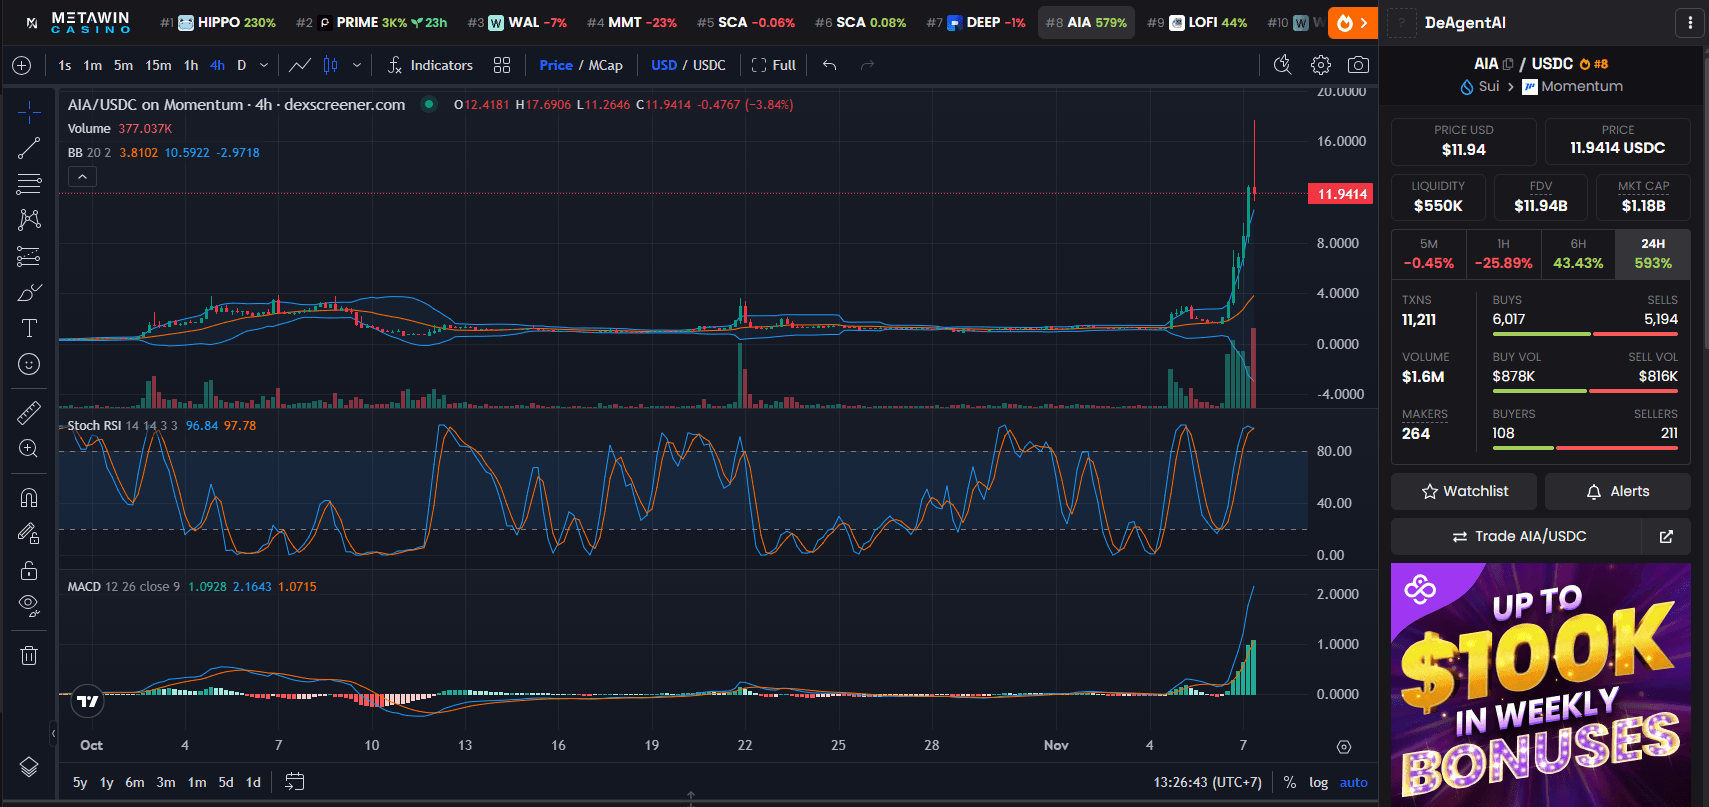
Task: Open chart settings gear icon
Action: click(x=1321, y=65)
